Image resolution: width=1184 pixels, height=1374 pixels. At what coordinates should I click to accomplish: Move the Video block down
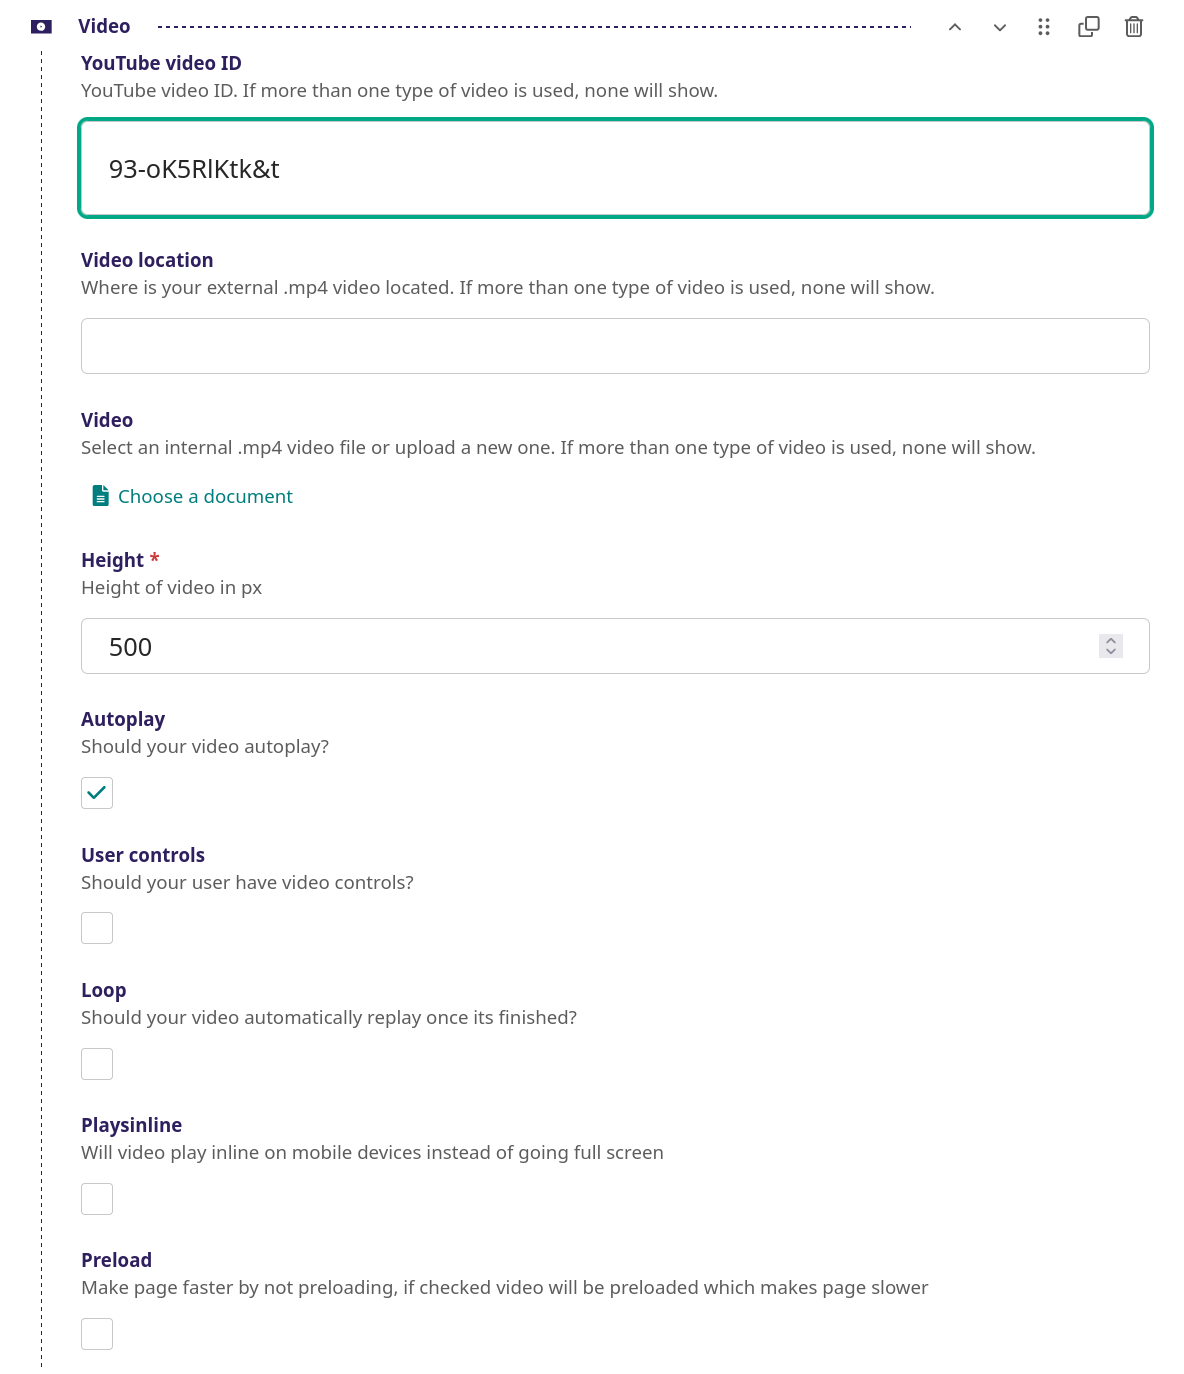click(x=1000, y=27)
